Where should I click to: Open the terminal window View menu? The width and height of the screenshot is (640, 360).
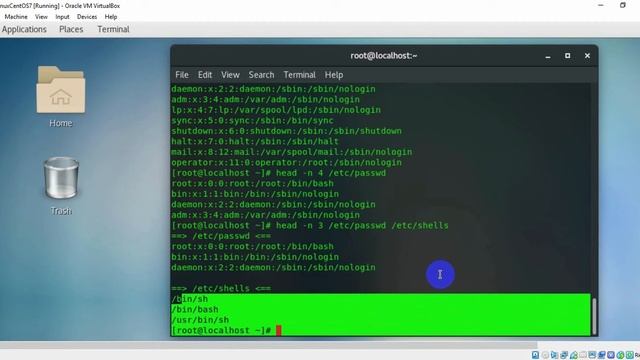(230, 75)
